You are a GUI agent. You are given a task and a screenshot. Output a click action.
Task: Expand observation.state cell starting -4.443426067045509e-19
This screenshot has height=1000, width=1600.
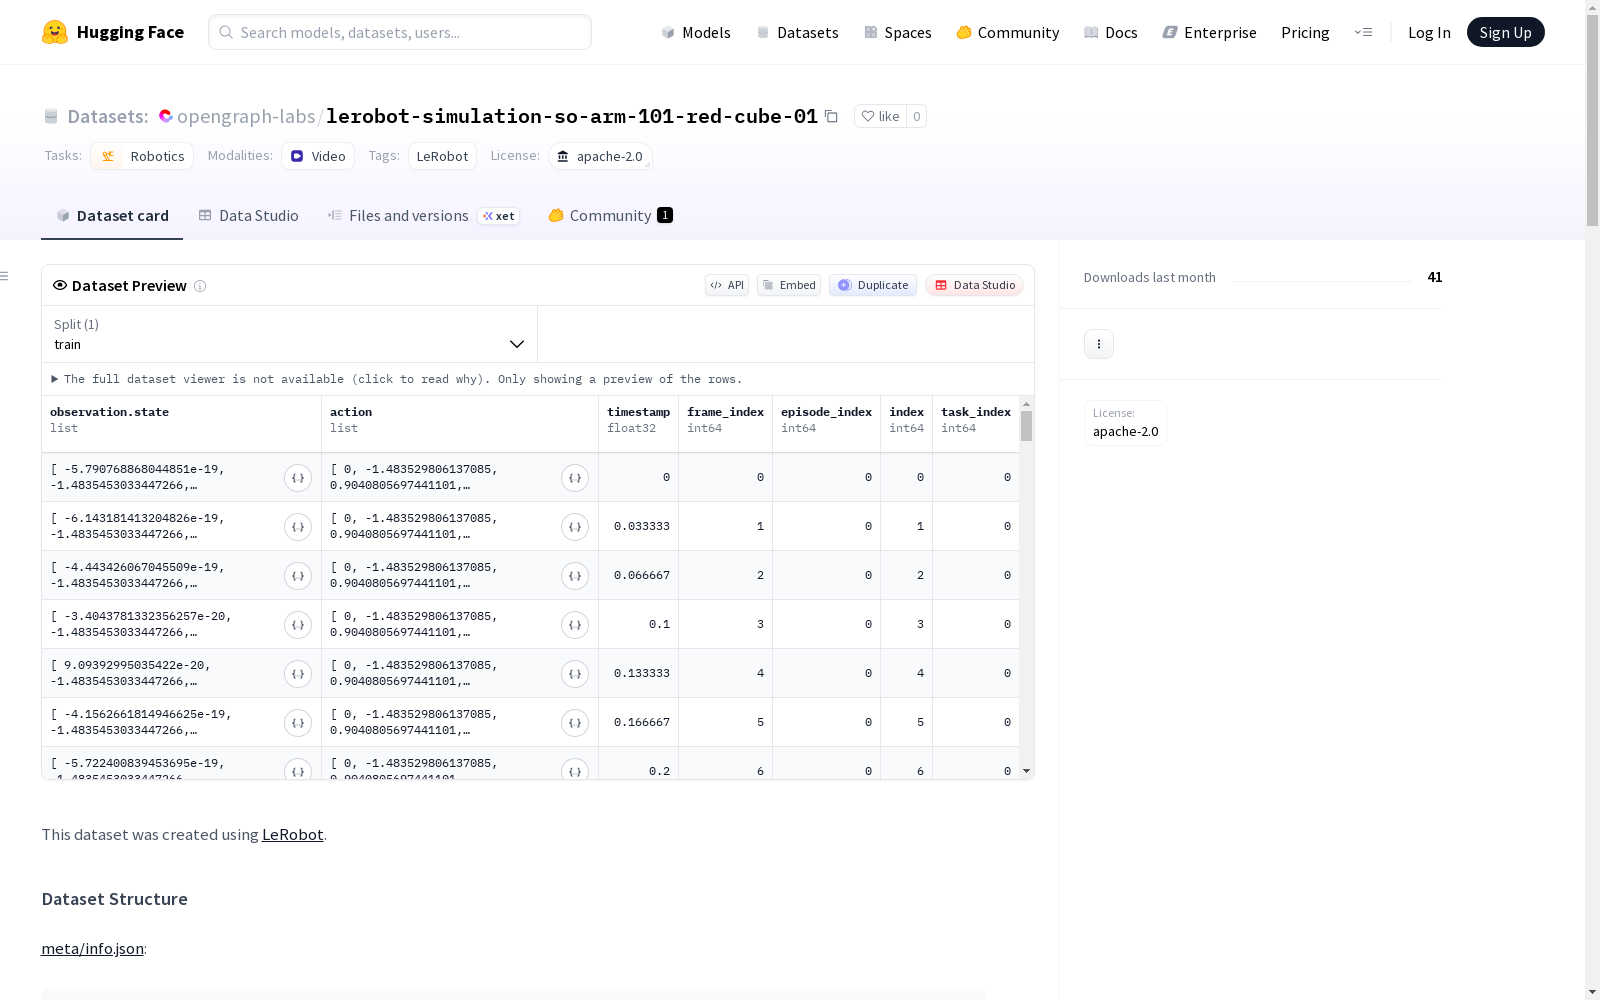(298, 576)
